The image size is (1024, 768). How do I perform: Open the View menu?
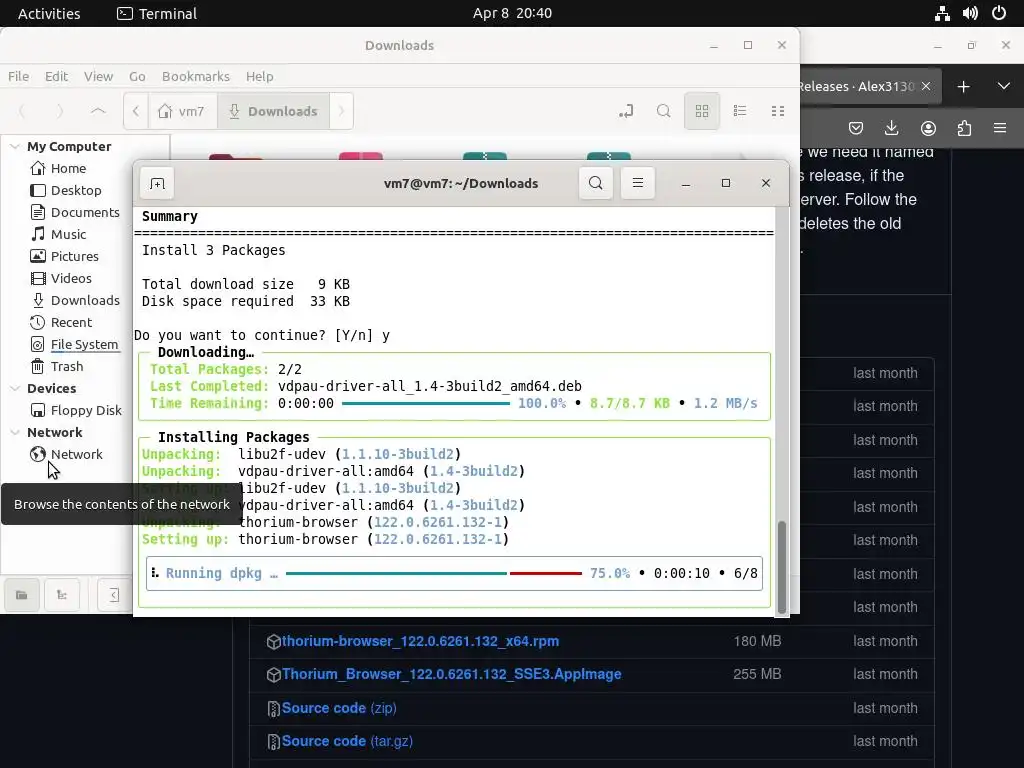(x=99, y=76)
